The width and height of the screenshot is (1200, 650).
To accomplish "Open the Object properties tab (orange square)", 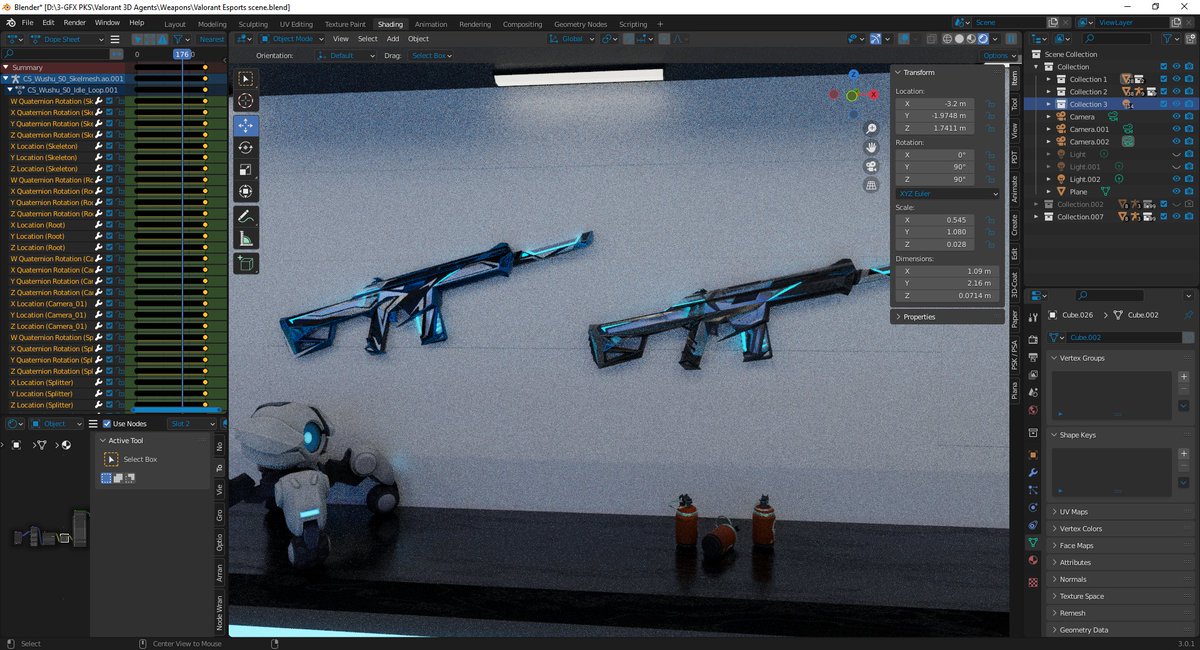I will [1033, 455].
